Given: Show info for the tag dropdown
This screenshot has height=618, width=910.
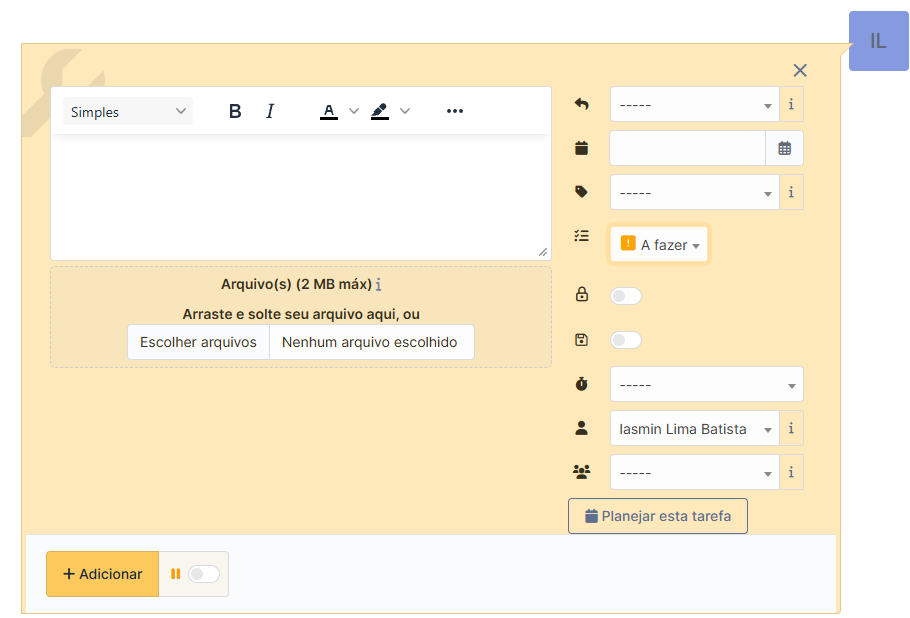Looking at the screenshot, I should 791,192.
